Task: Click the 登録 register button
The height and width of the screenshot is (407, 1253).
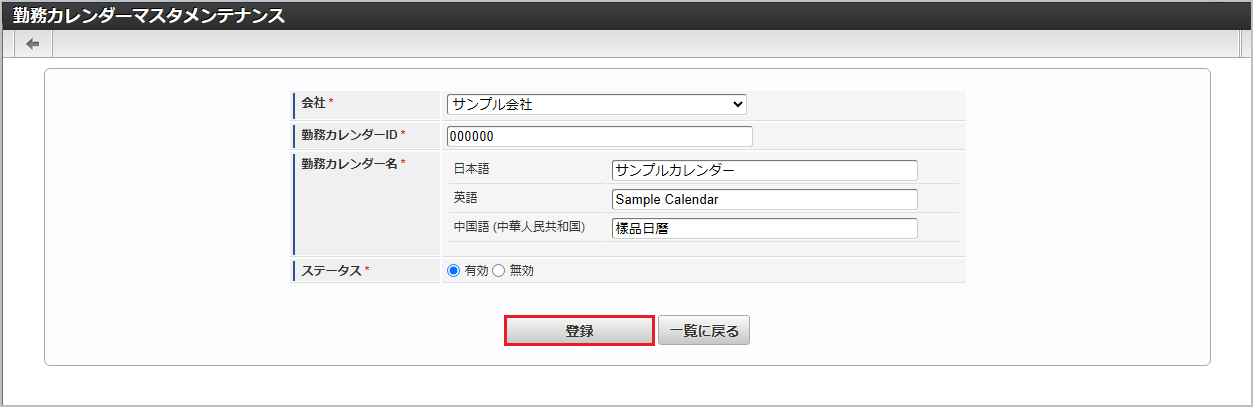Action: pyautogui.click(x=579, y=331)
